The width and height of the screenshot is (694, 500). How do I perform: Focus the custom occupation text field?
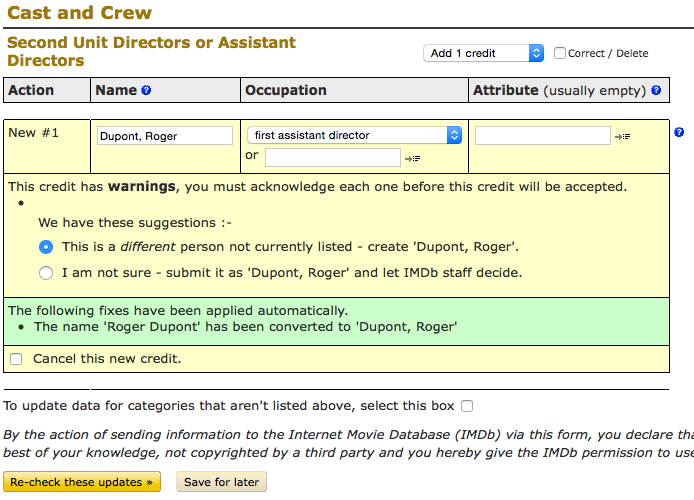coord(332,157)
